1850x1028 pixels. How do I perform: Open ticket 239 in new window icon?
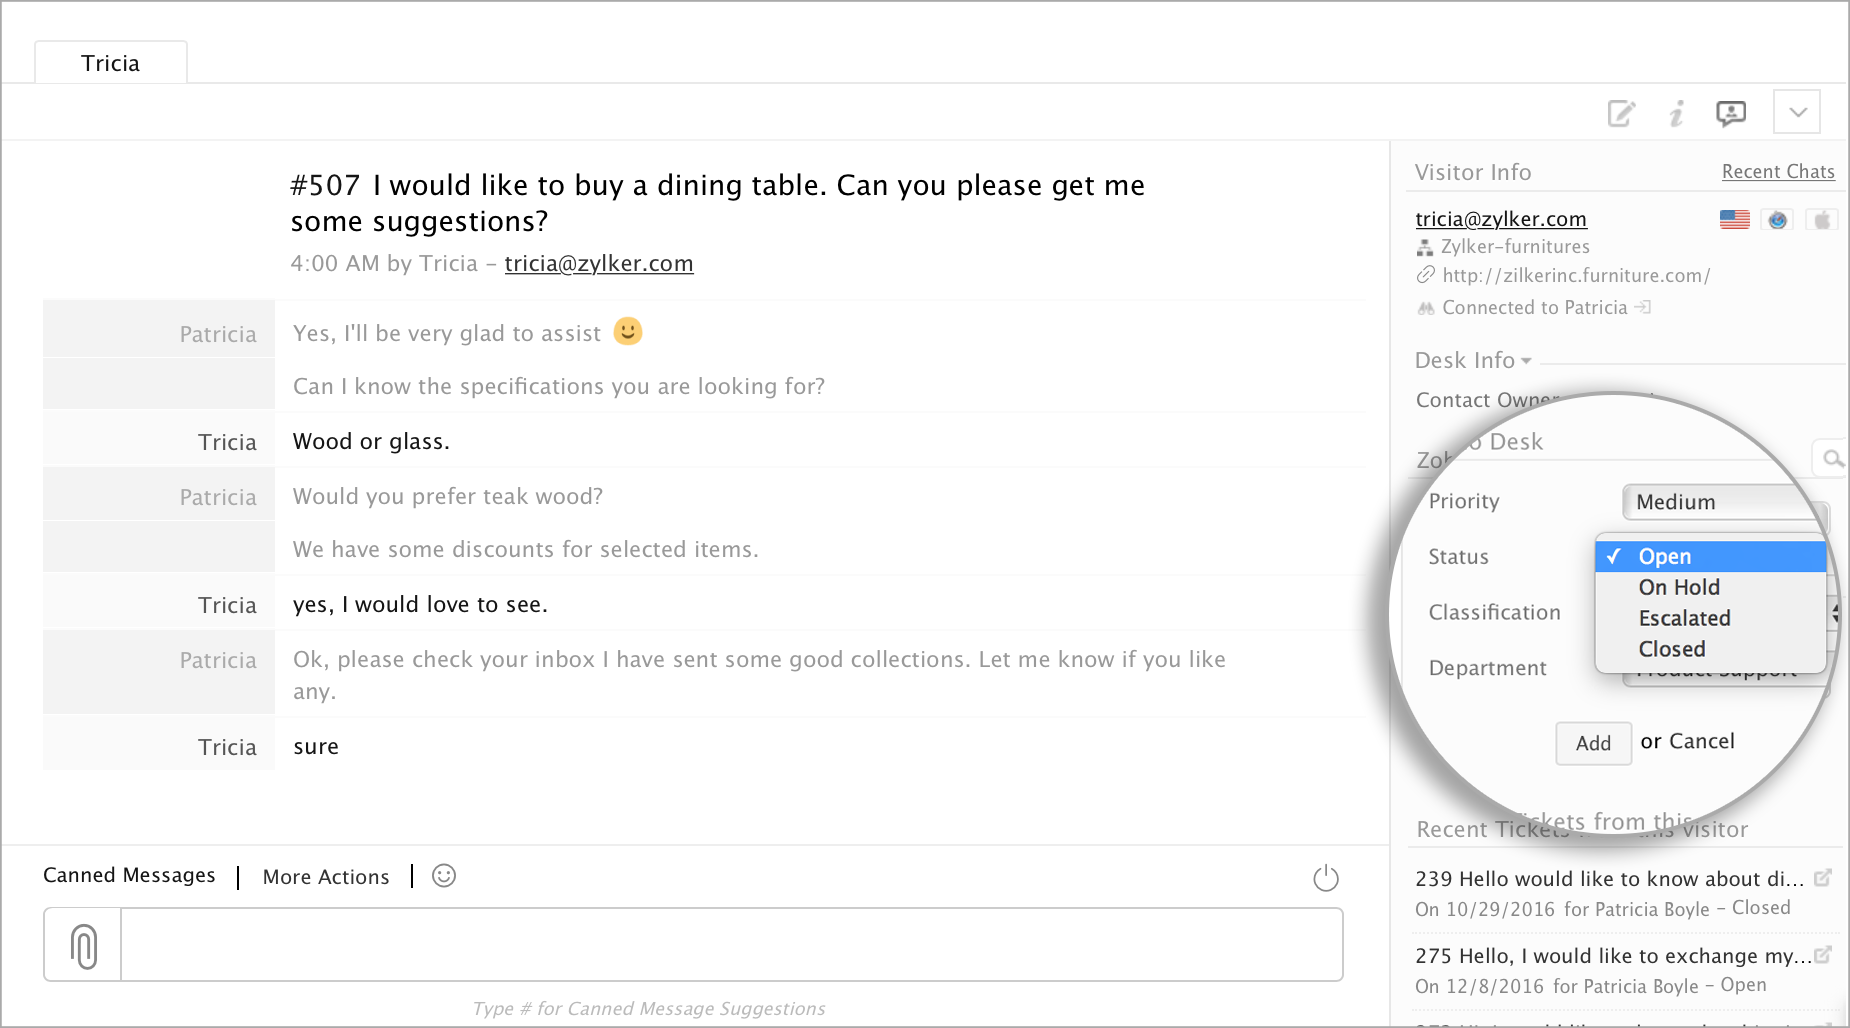[1823, 878]
